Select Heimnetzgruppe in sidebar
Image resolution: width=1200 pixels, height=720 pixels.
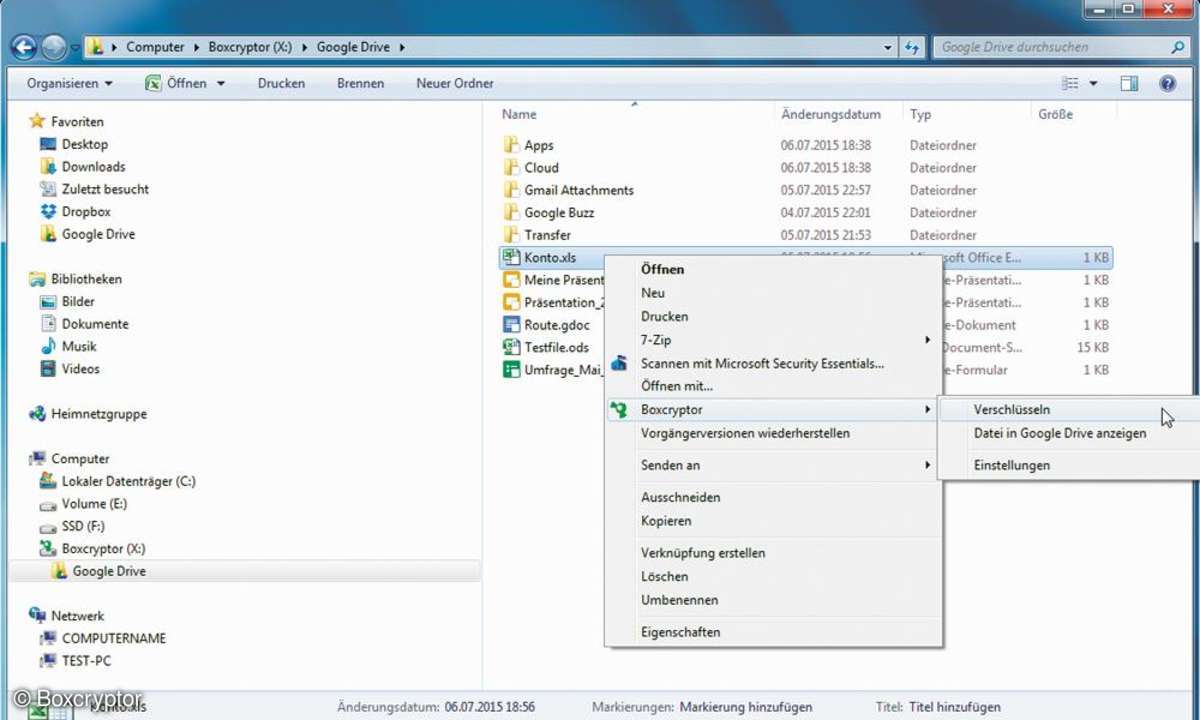tap(98, 414)
